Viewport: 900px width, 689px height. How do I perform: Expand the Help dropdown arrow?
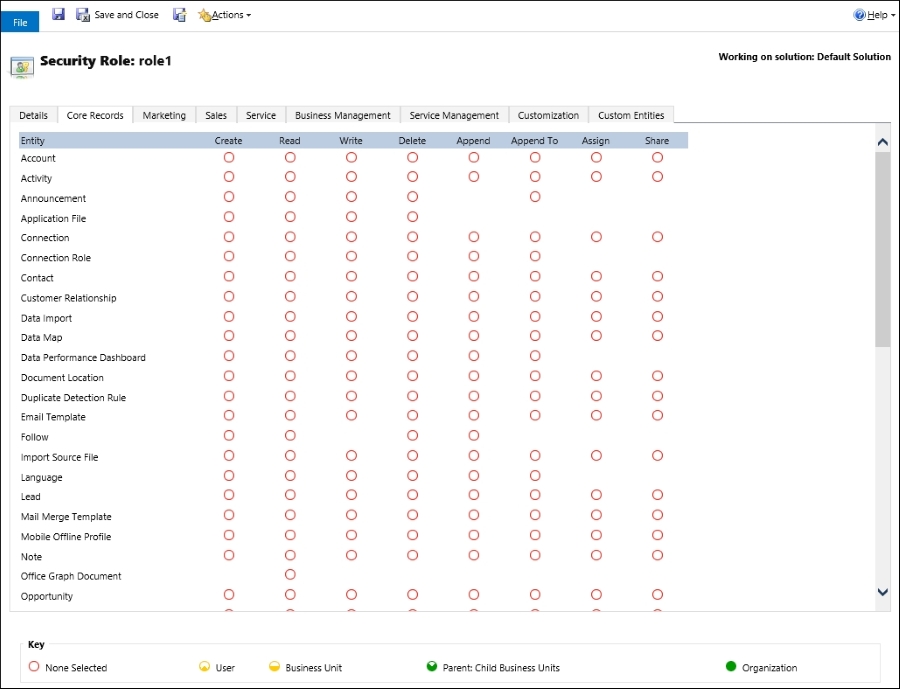click(x=893, y=16)
